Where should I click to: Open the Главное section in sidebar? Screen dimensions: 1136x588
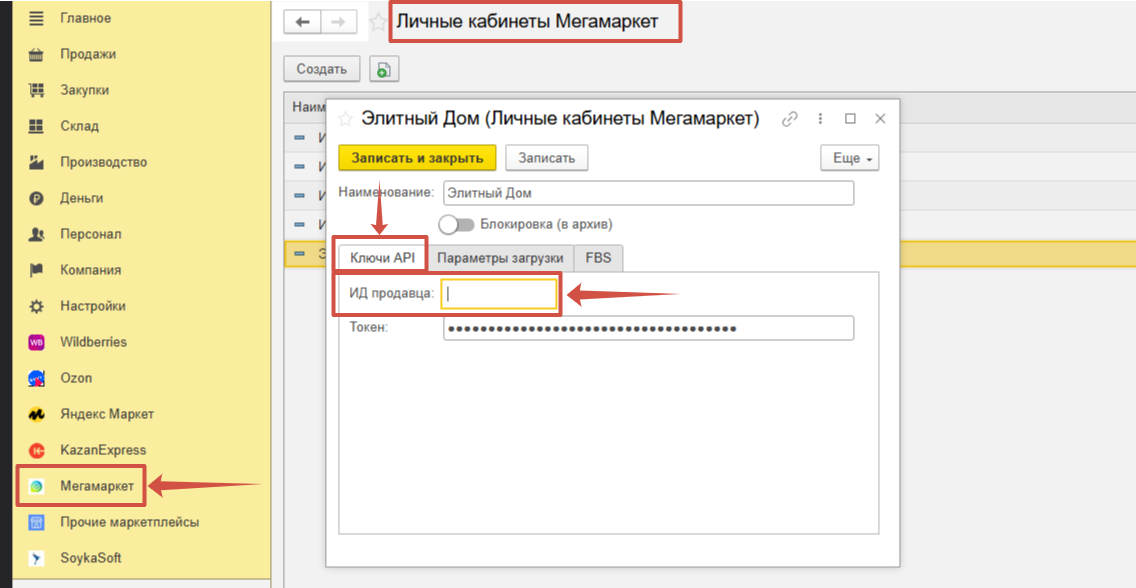[85, 18]
